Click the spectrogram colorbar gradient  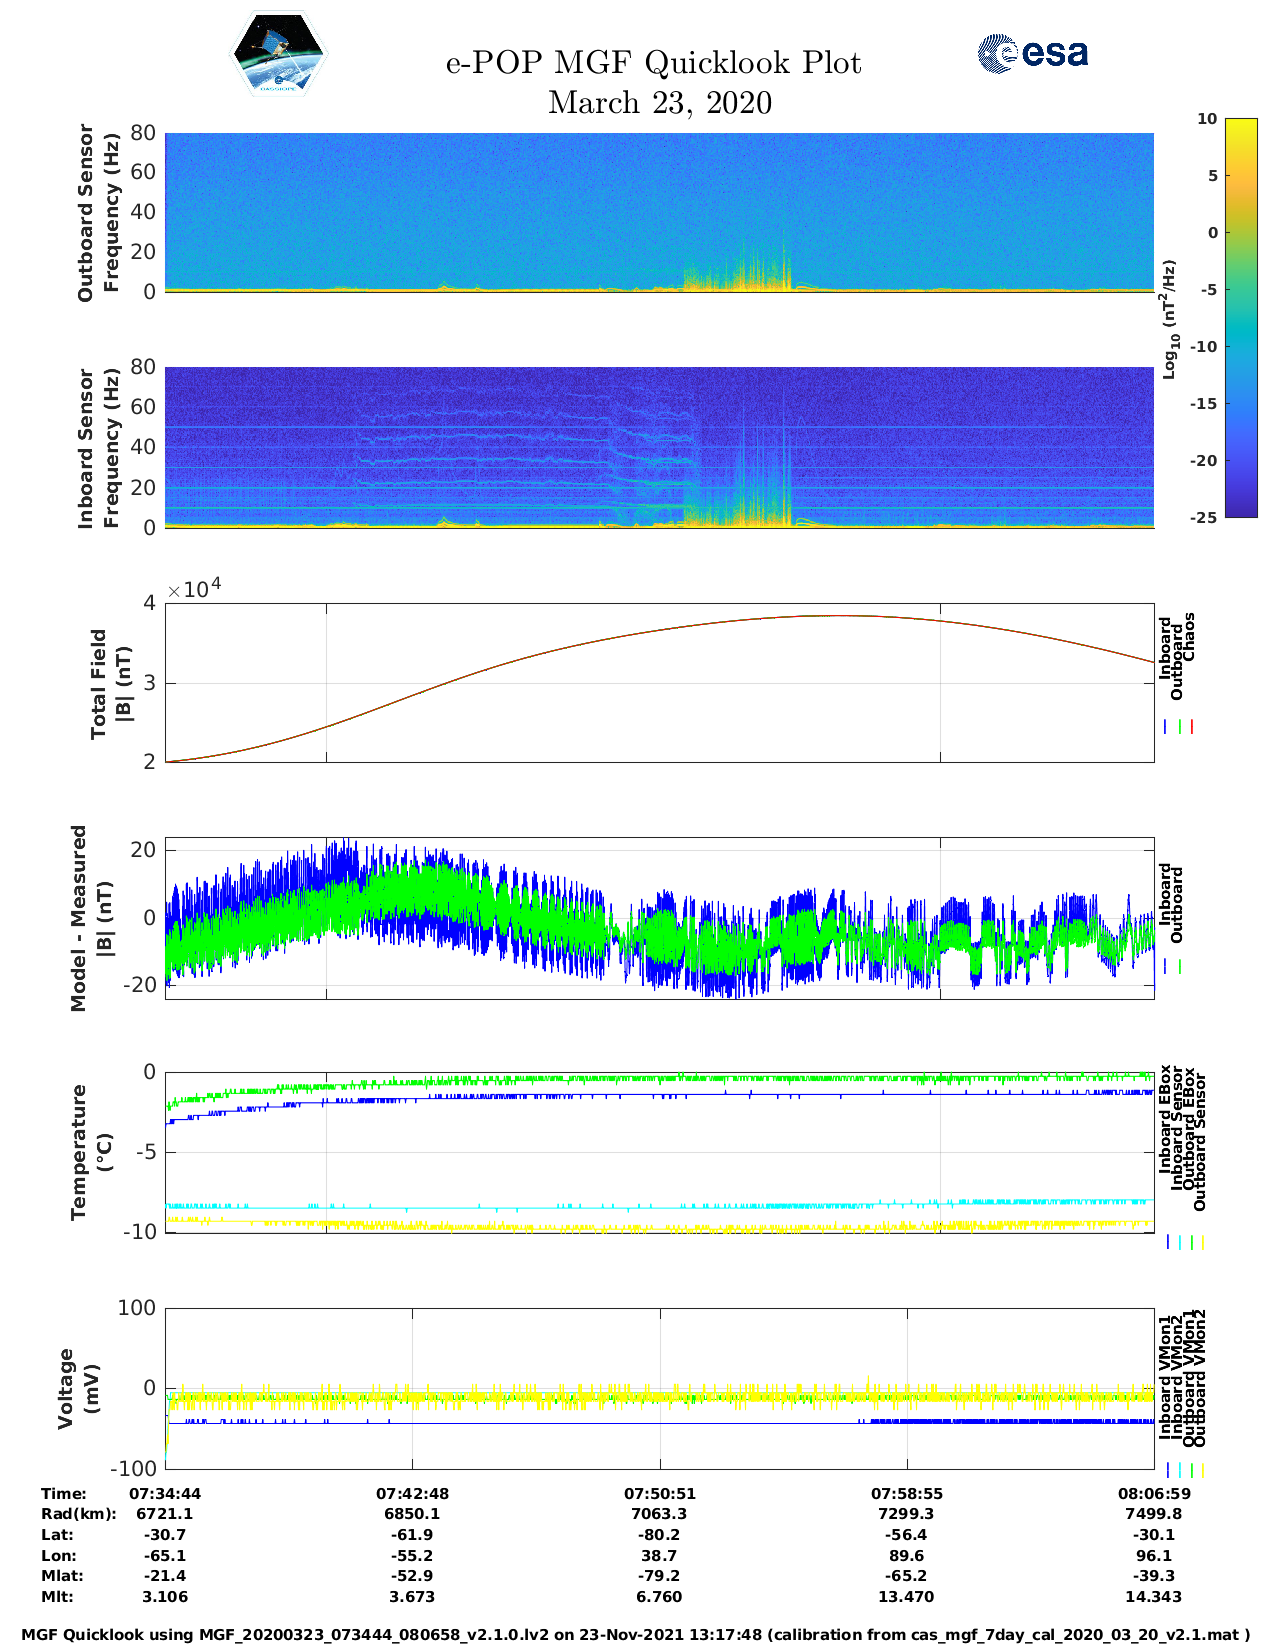1212,317
